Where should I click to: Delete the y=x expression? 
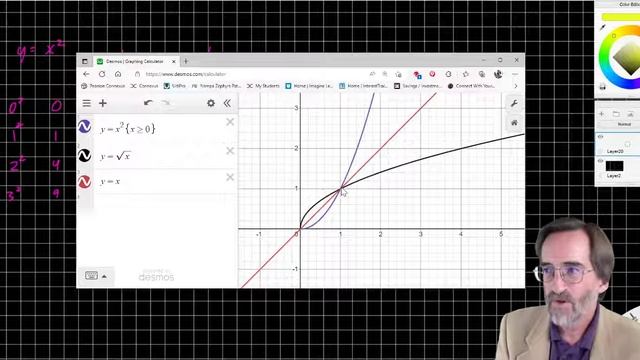(x=230, y=177)
